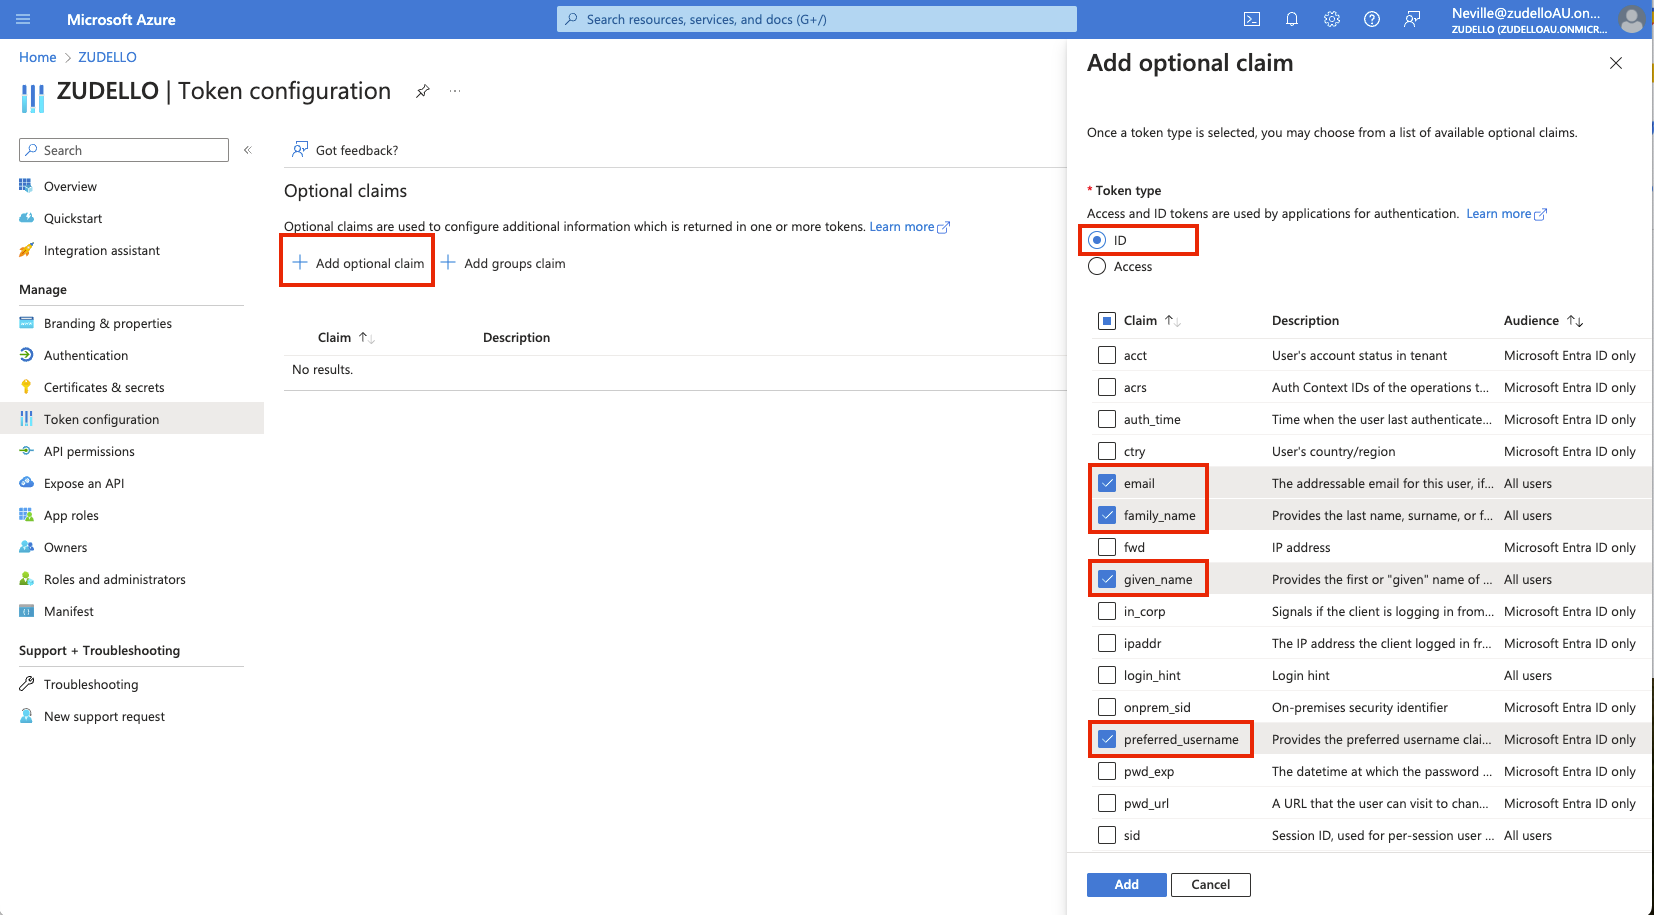Click the blue Add button
Image resolution: width=1654 pixels, height=915 pixels.
[1127, 885]
